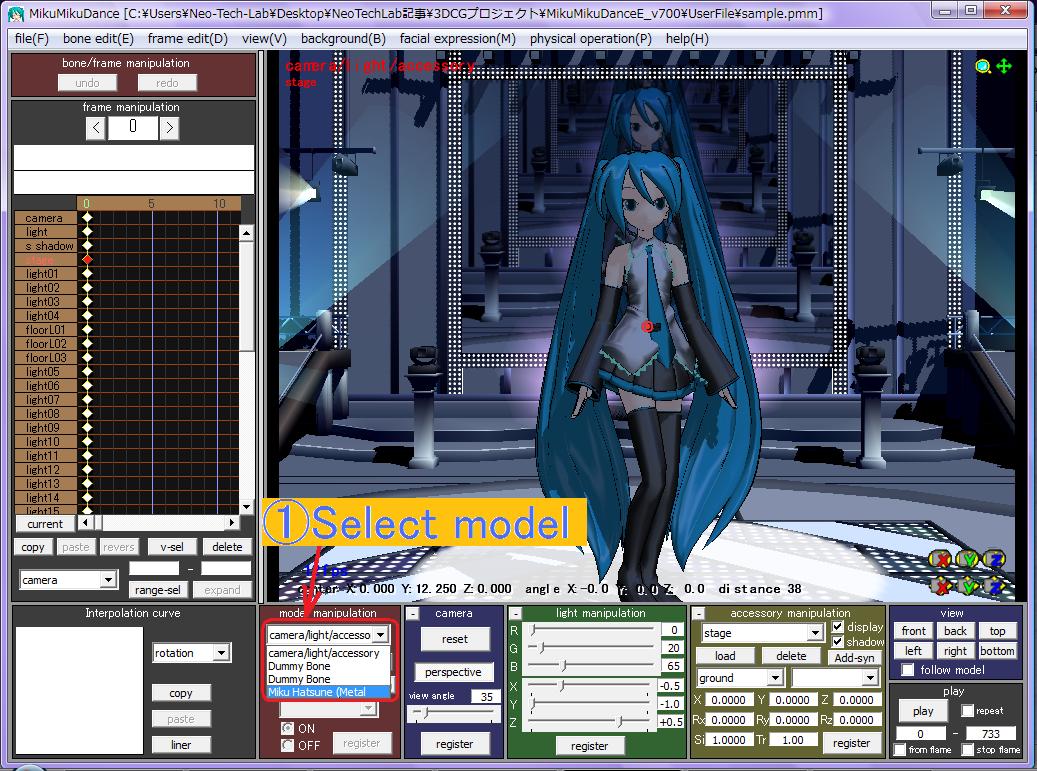Select the camera row keyframe at frame 0

tap(87, 218)
